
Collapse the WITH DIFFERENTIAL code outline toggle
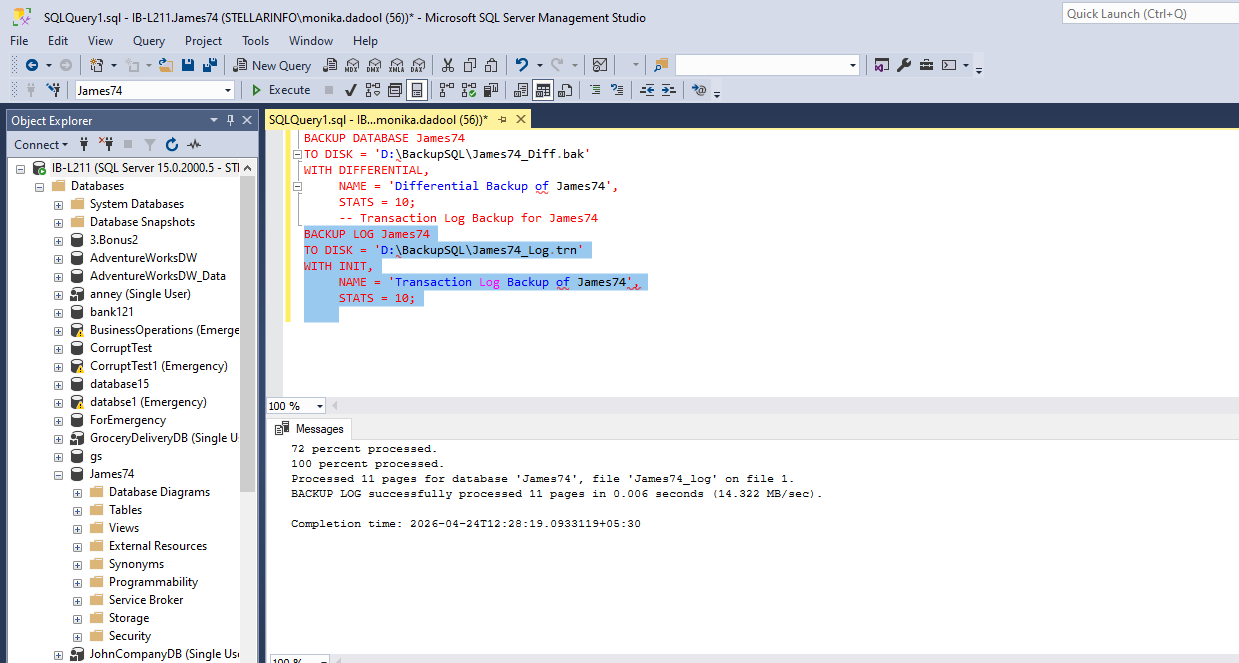297,186
